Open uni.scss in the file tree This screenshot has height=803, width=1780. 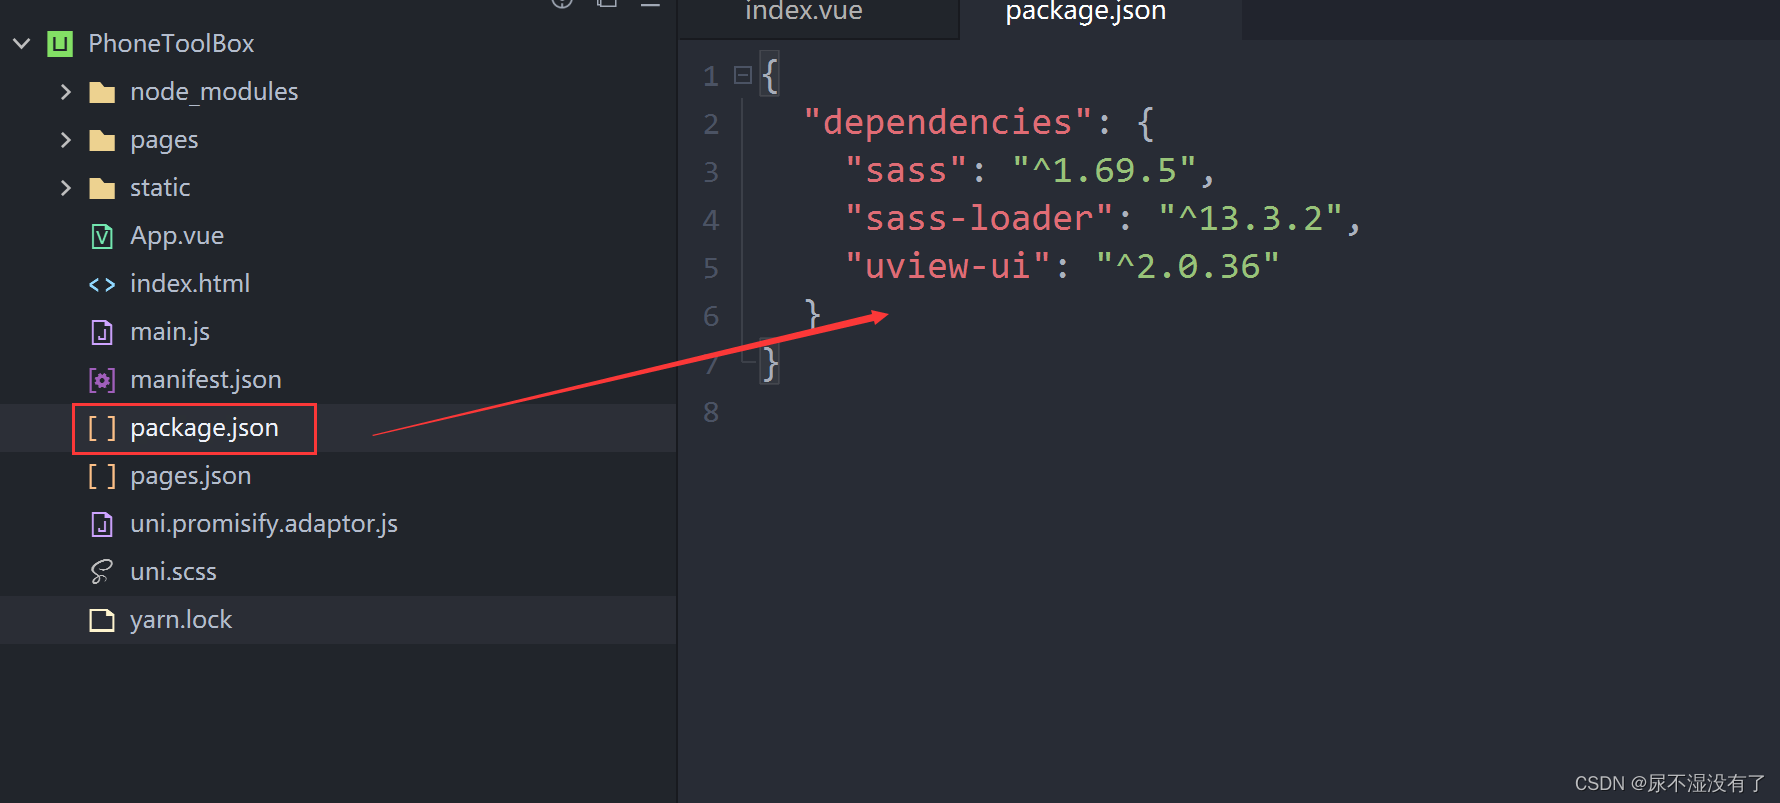(173, 572)
